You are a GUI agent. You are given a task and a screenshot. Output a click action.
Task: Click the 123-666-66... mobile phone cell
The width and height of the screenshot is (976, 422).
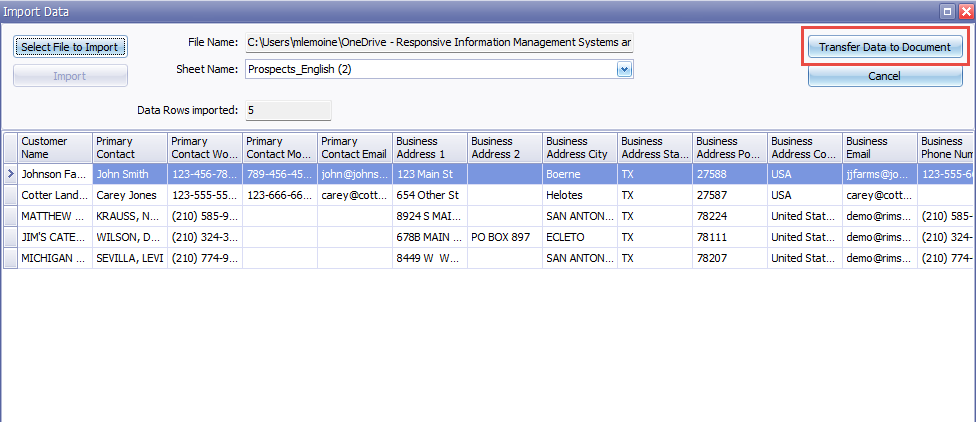coord(279,195)
